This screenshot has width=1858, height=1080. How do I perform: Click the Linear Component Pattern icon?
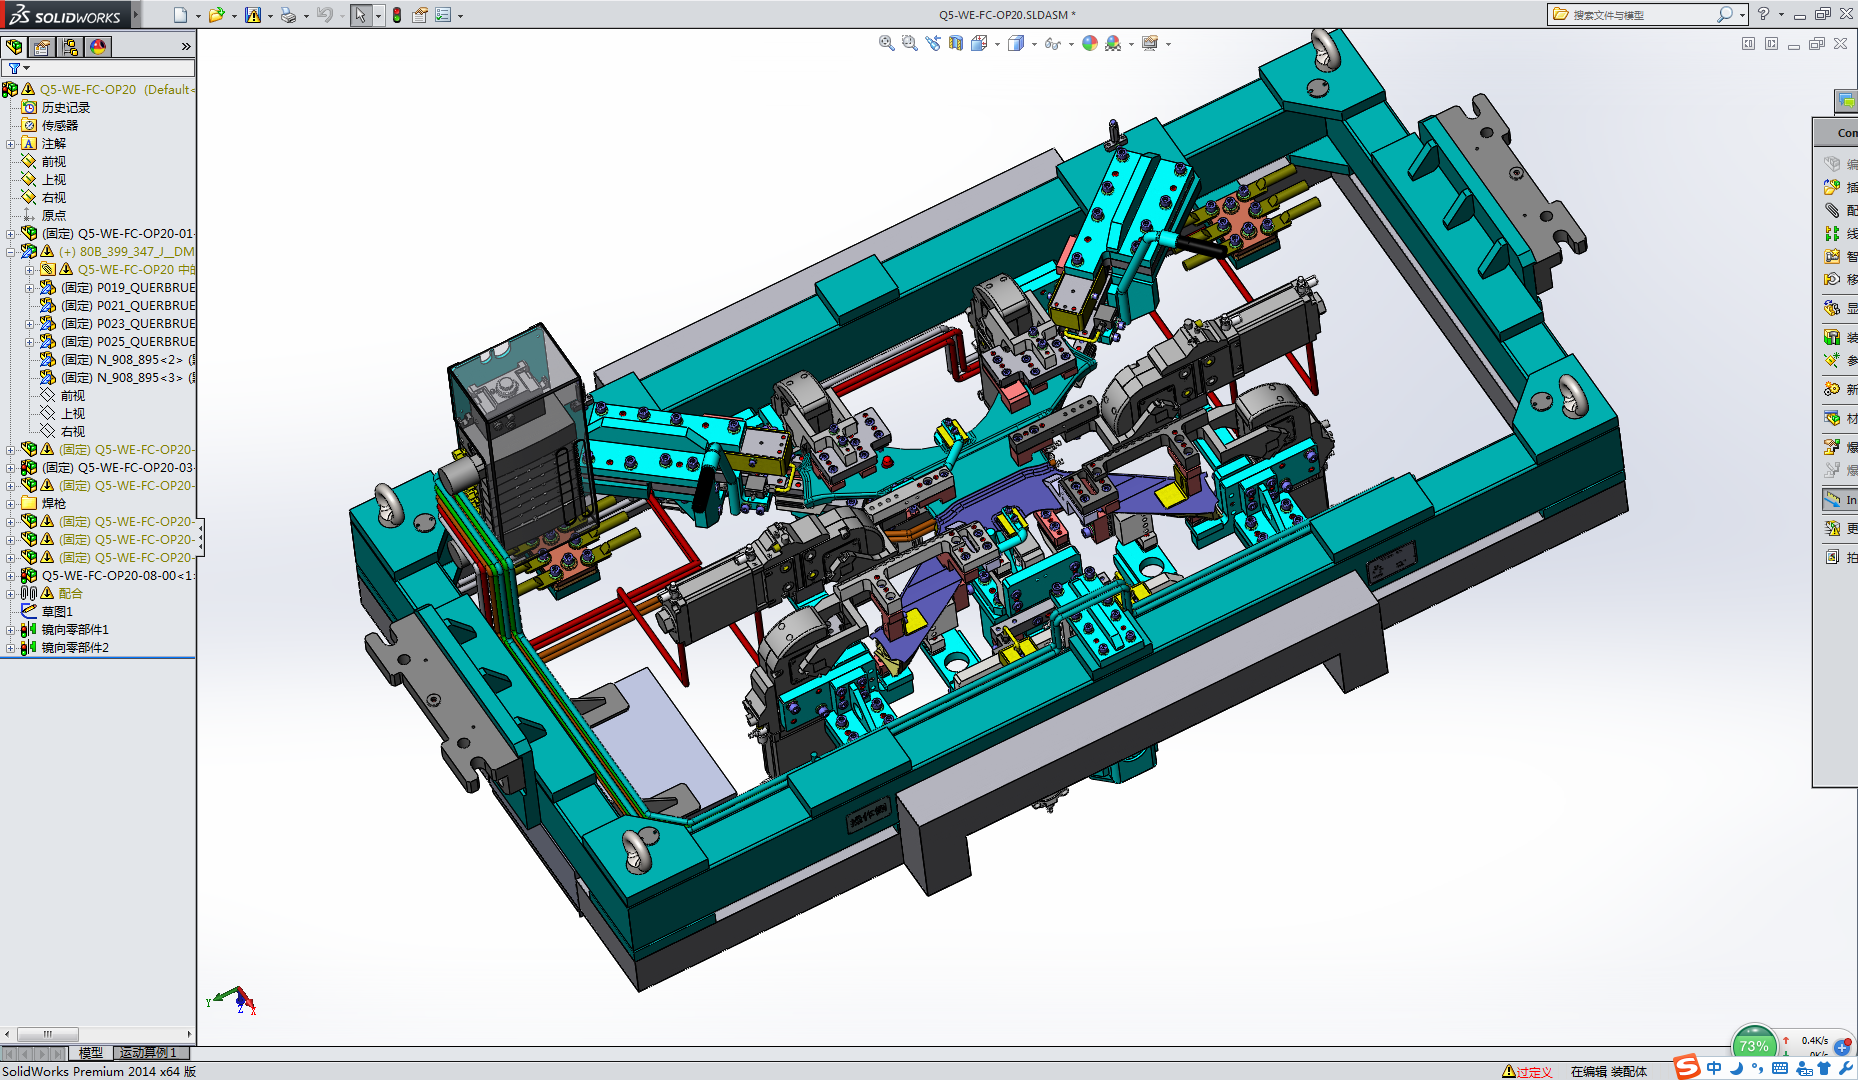[1832, 233]
